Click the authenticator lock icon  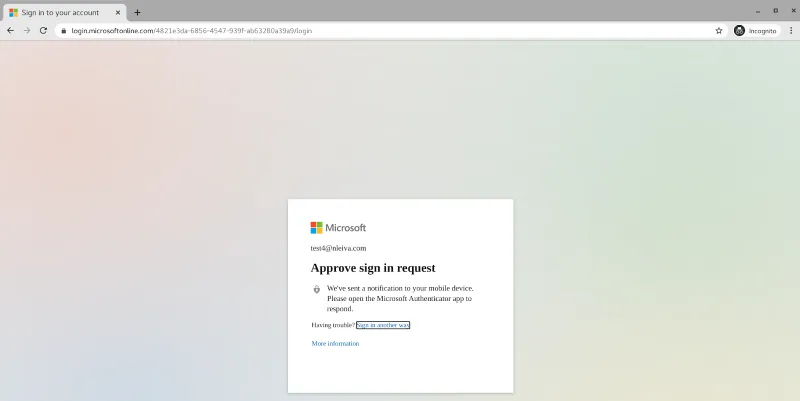pyautogui.click(x=316, y=289)
